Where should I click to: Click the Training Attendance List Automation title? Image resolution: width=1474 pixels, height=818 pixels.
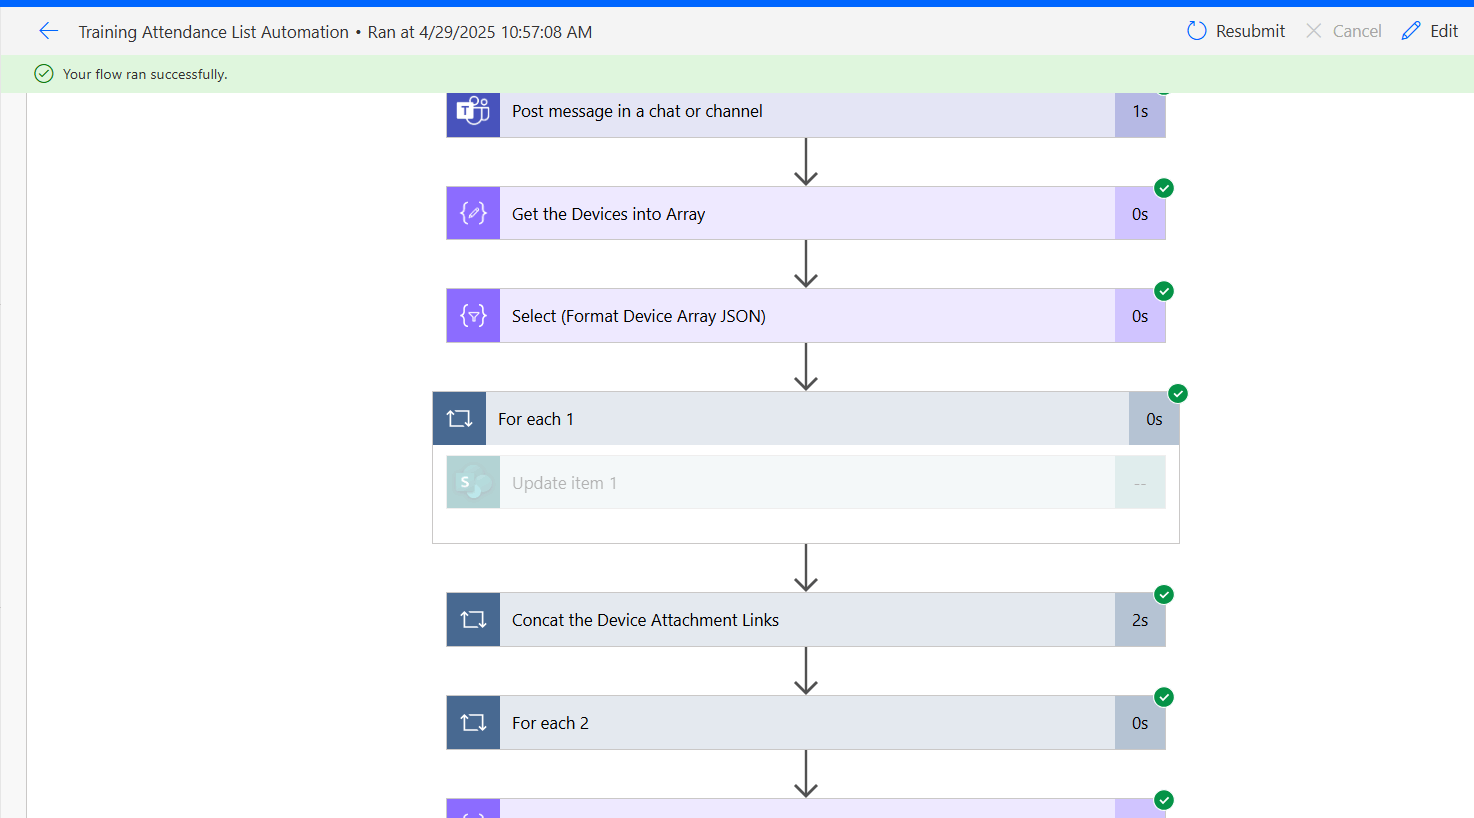213,31
